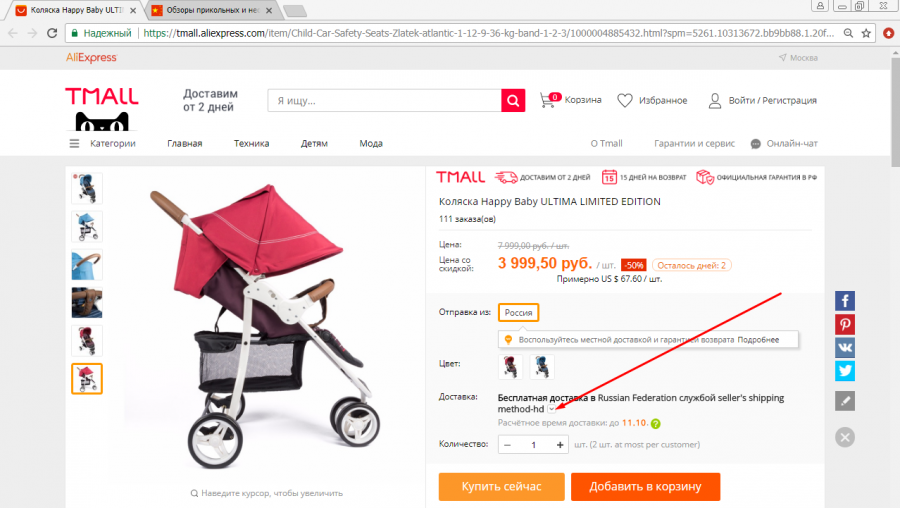Viewport: 900px width, 508px height.
Task: Select the last stroller thumbnail image
Action: [87, 379]
